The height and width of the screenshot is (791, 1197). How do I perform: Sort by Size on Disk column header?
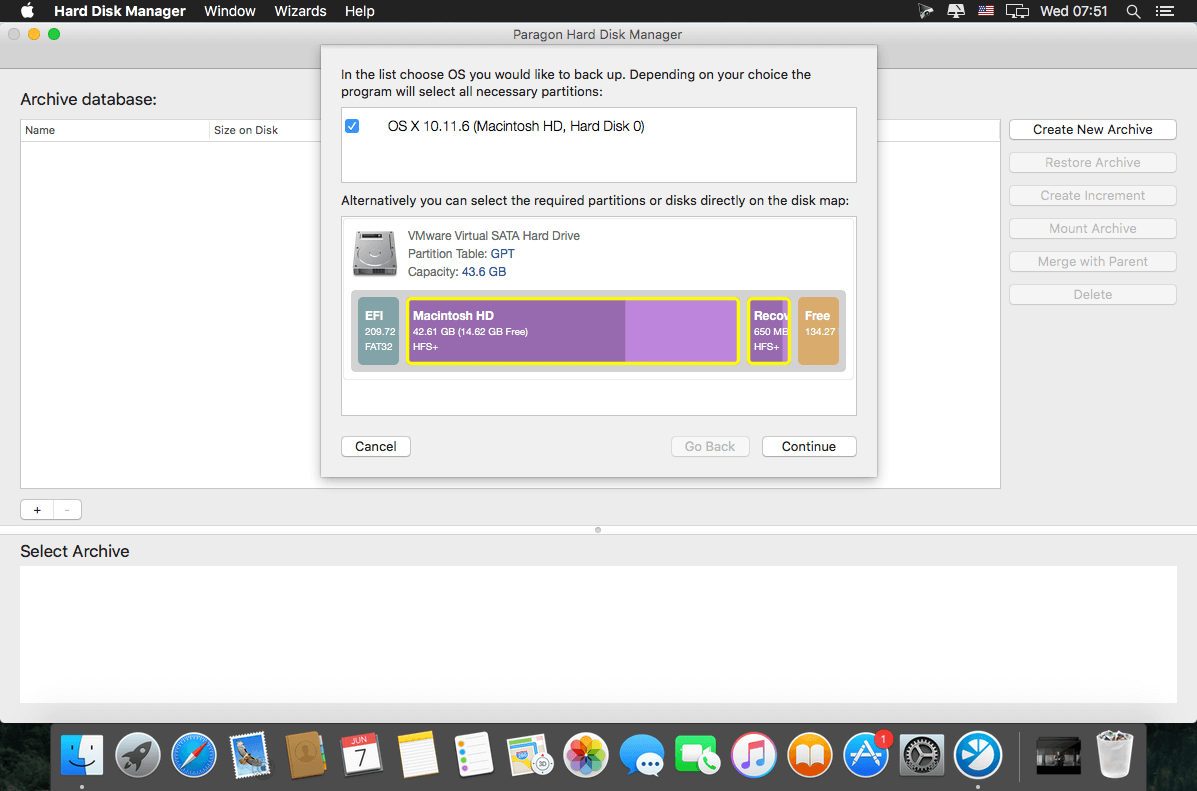pos(265,131)
